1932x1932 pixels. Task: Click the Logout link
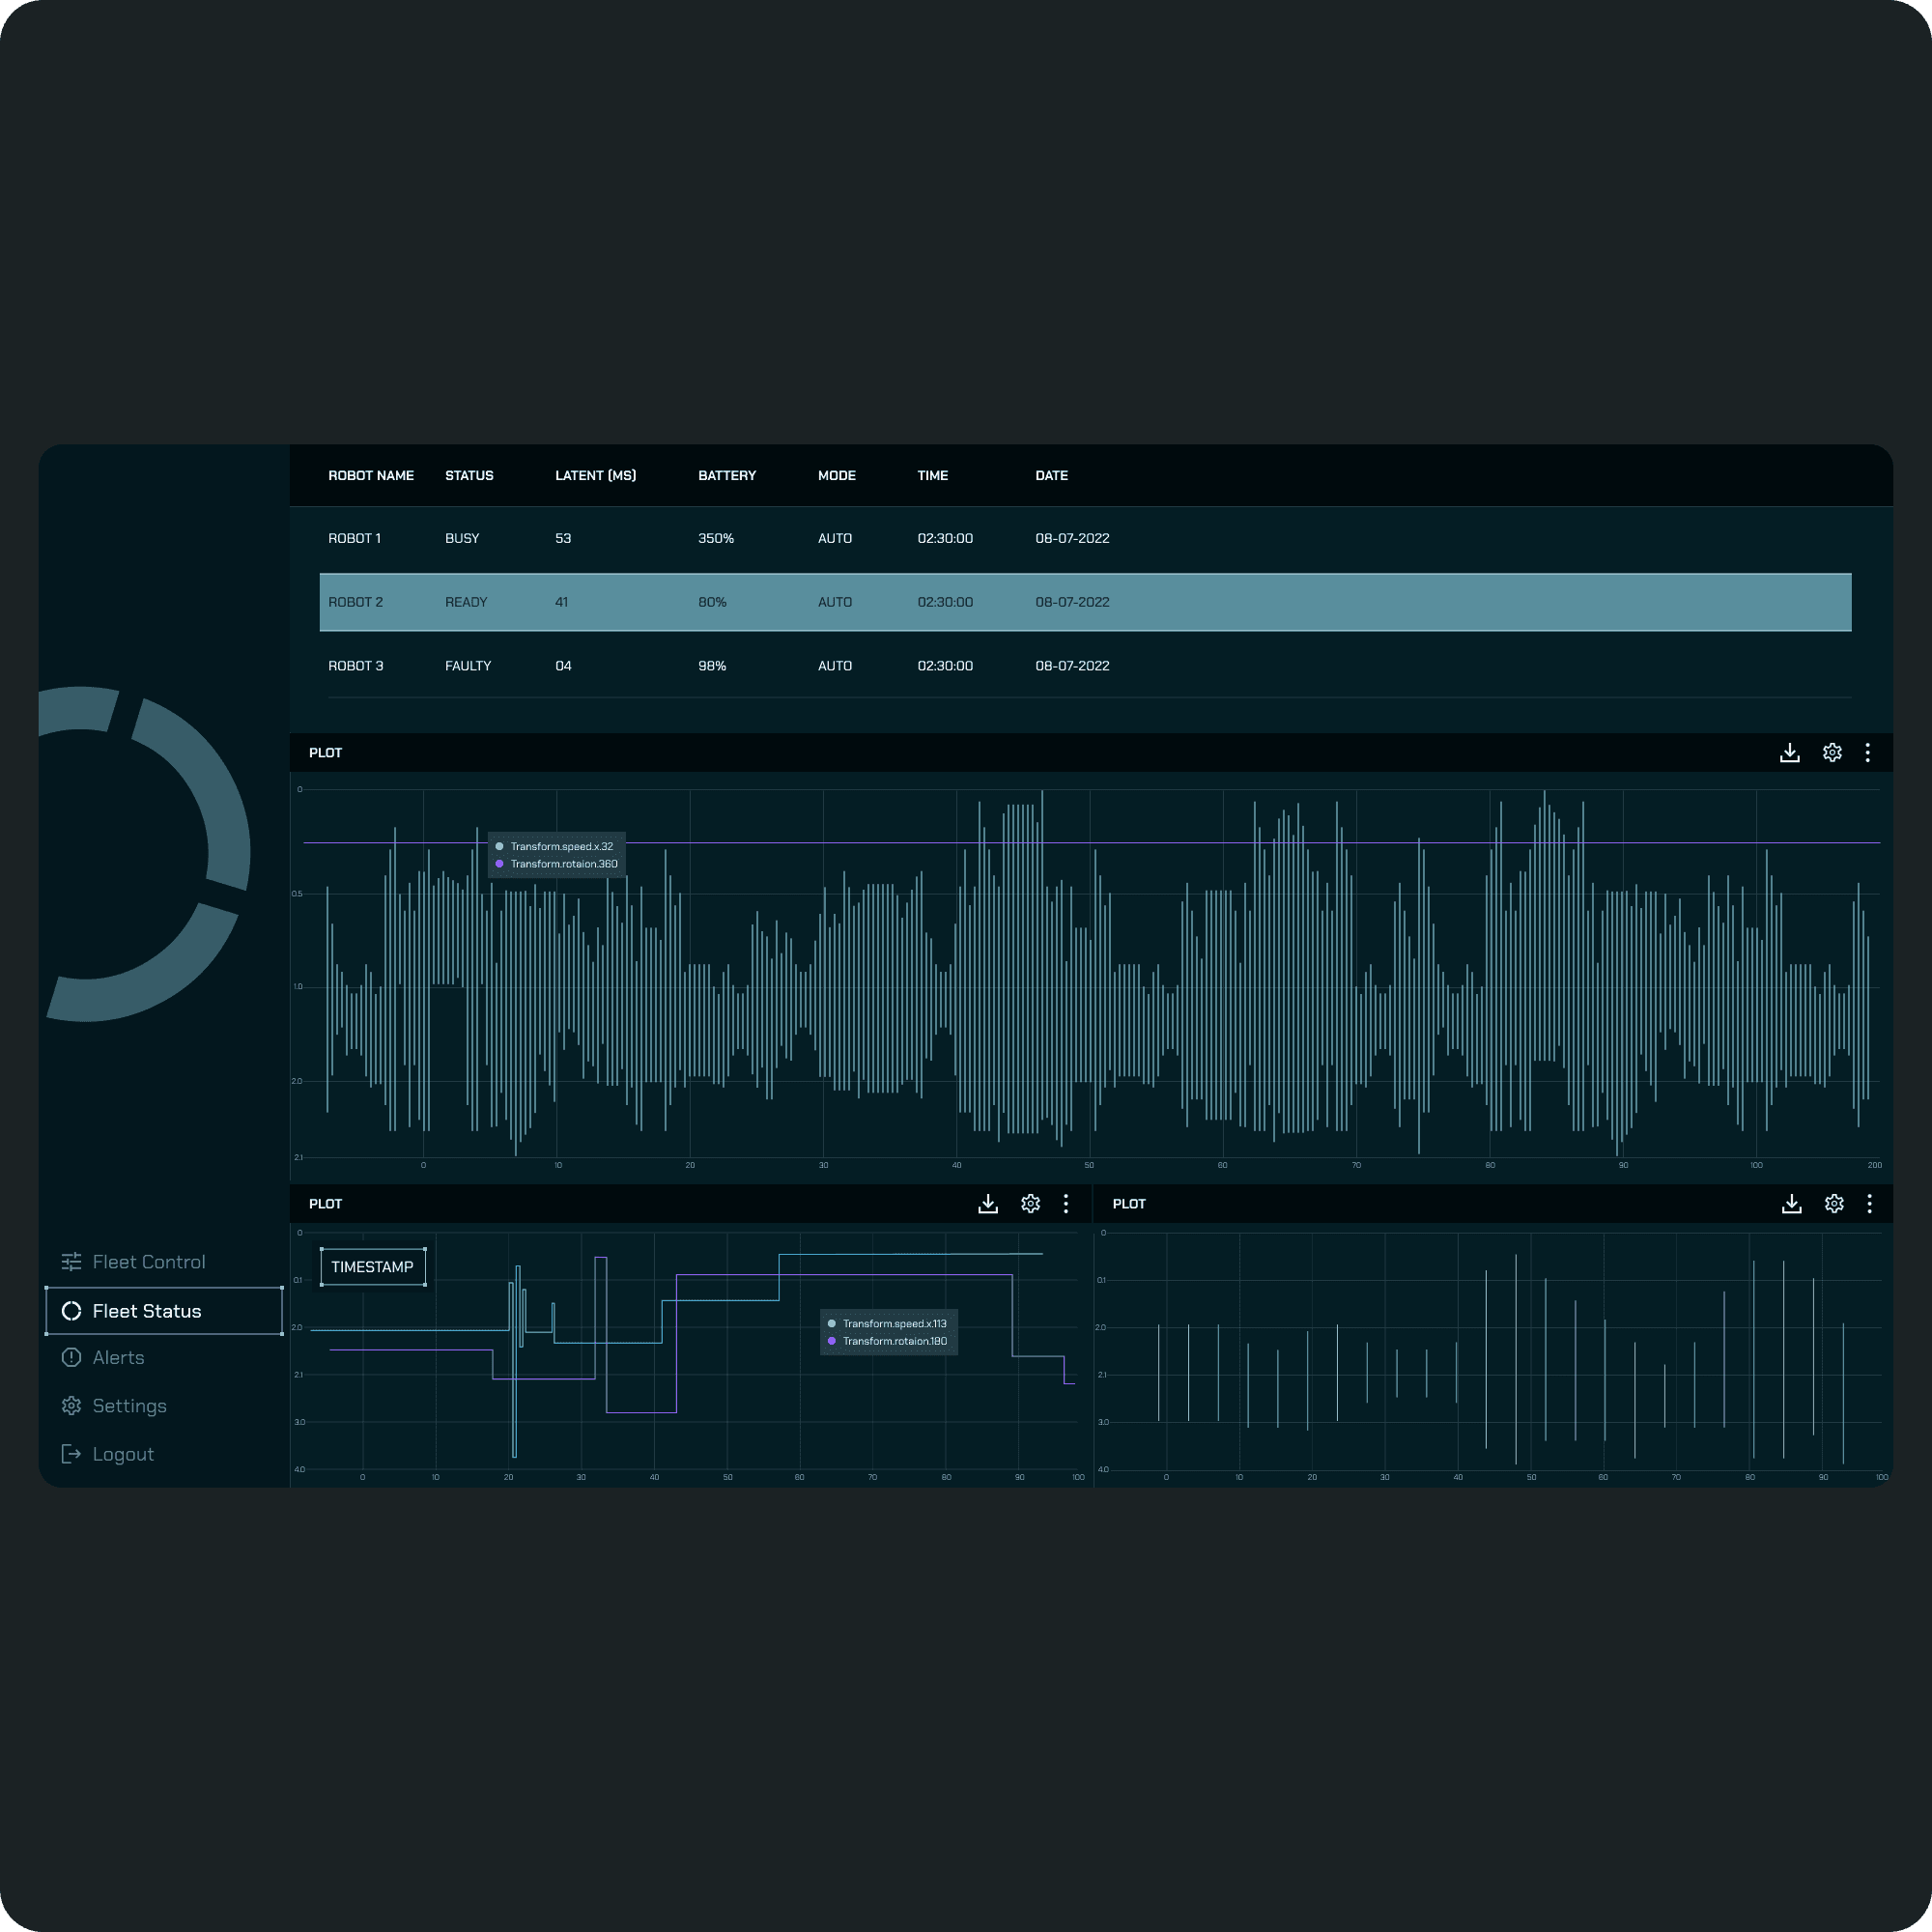(x=122, y=1454)
